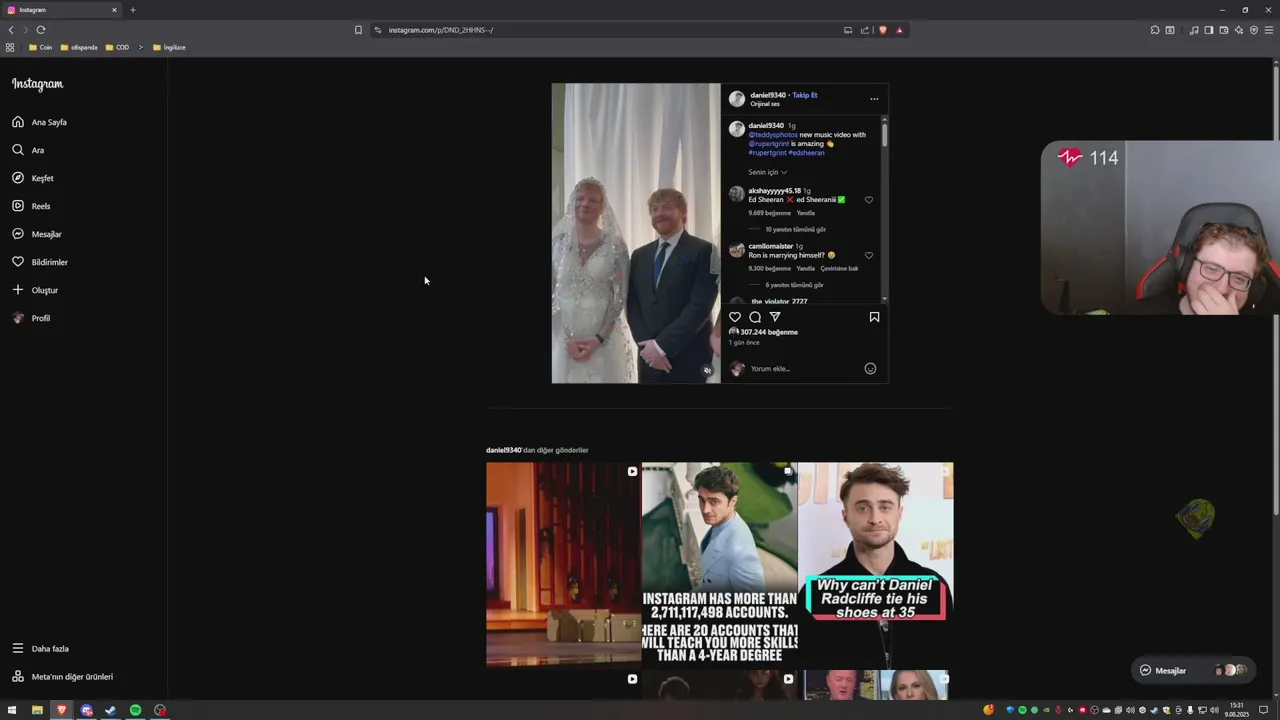Show all 6 replies under camilomaister

click(794, 285)
